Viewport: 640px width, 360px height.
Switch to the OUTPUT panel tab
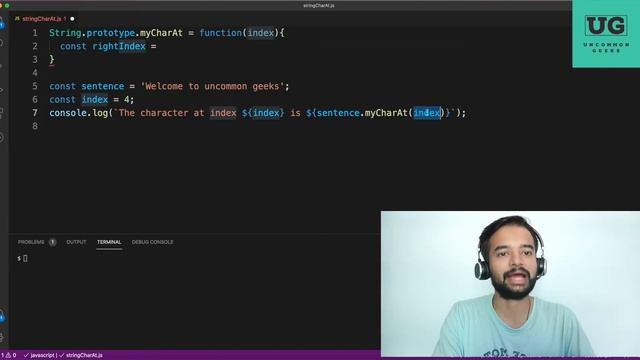[76, 242]
